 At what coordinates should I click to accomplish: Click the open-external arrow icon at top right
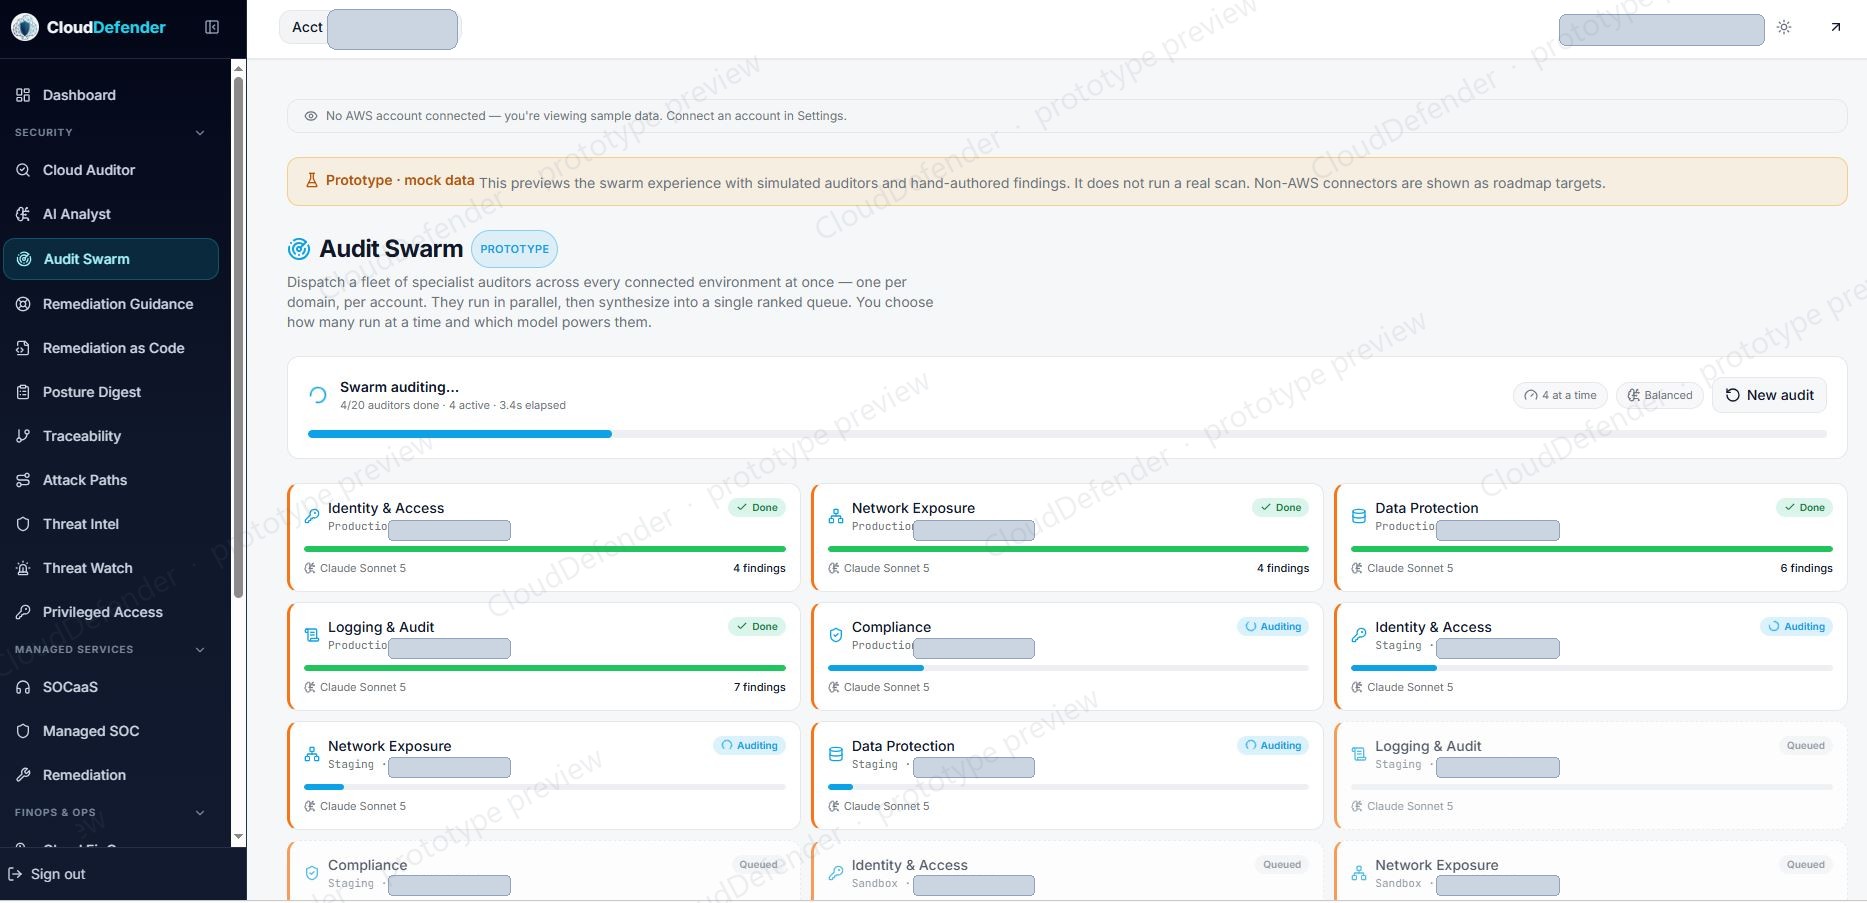(1835, 27)
